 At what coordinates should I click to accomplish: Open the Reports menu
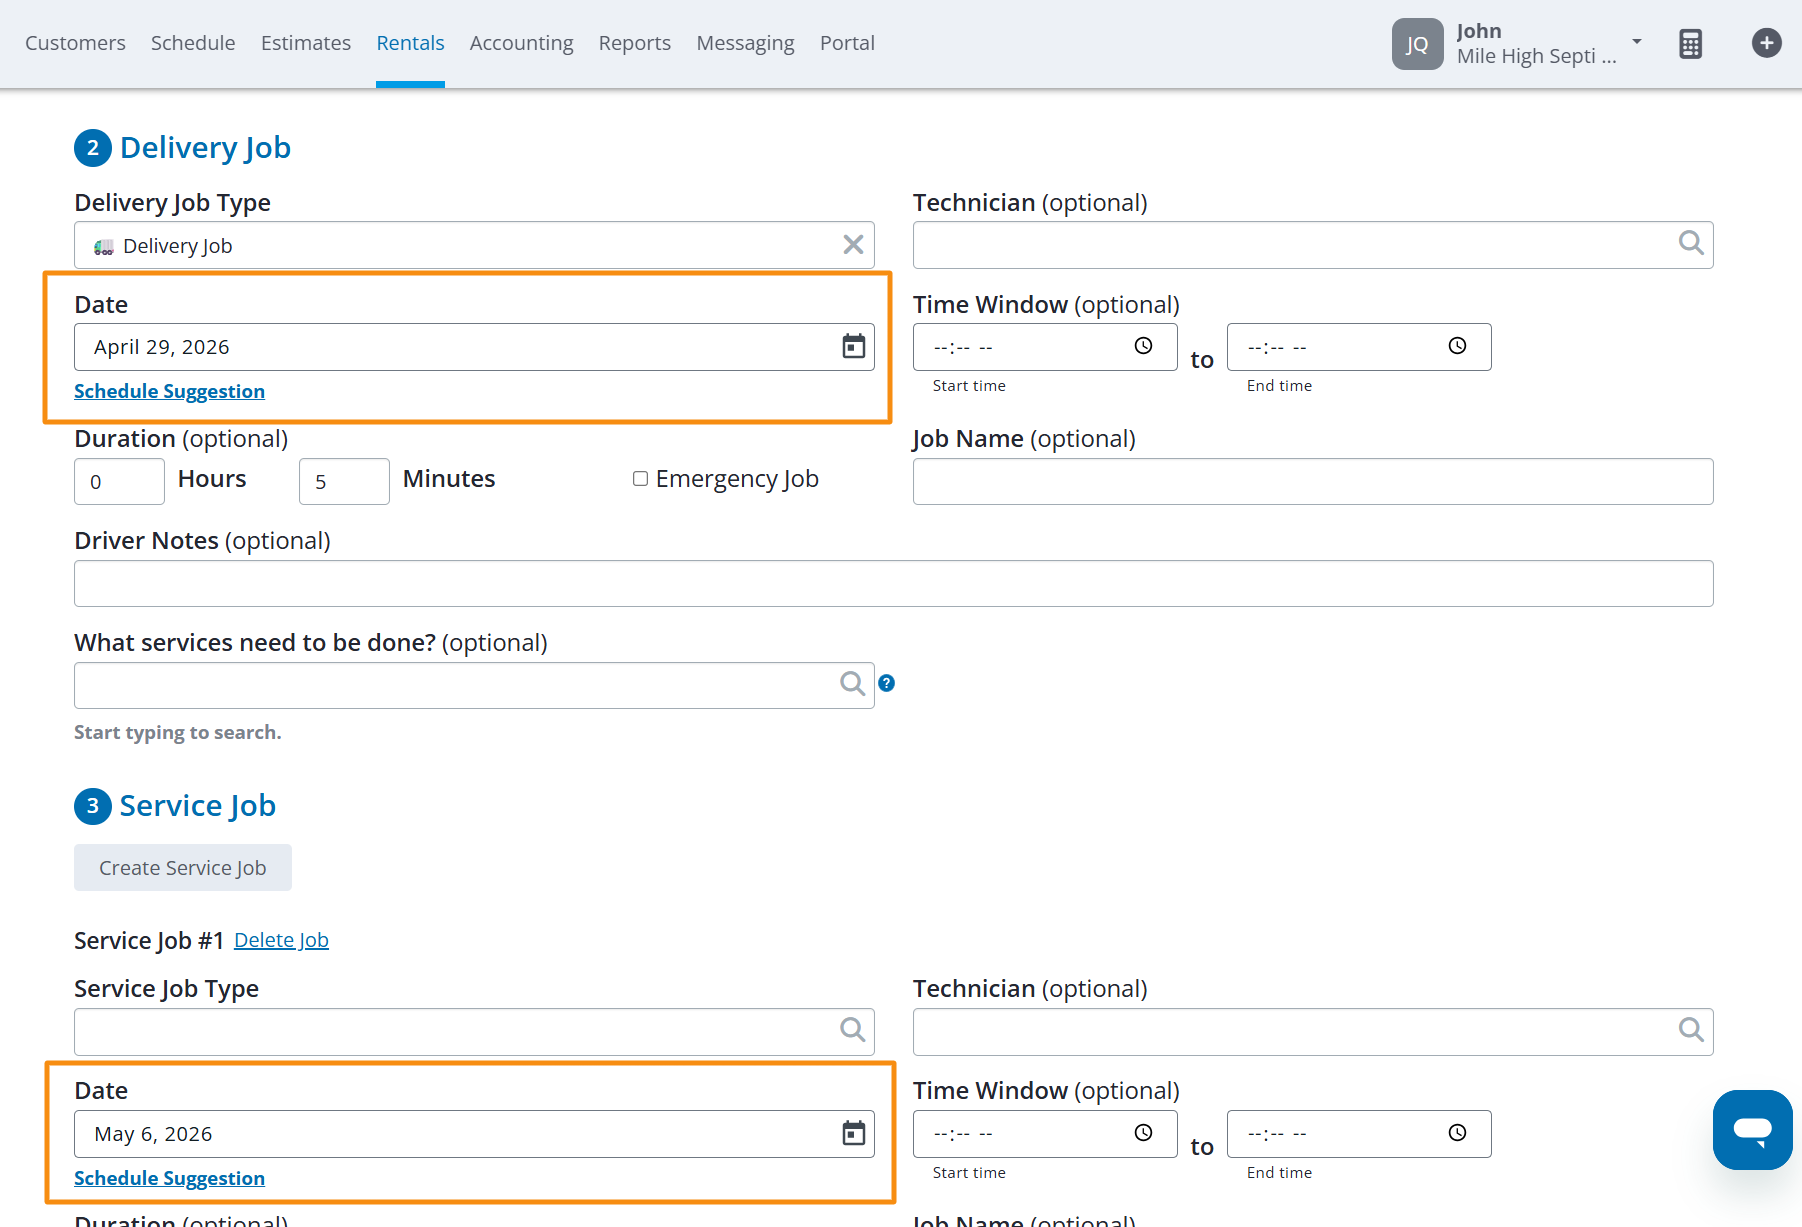635,43
